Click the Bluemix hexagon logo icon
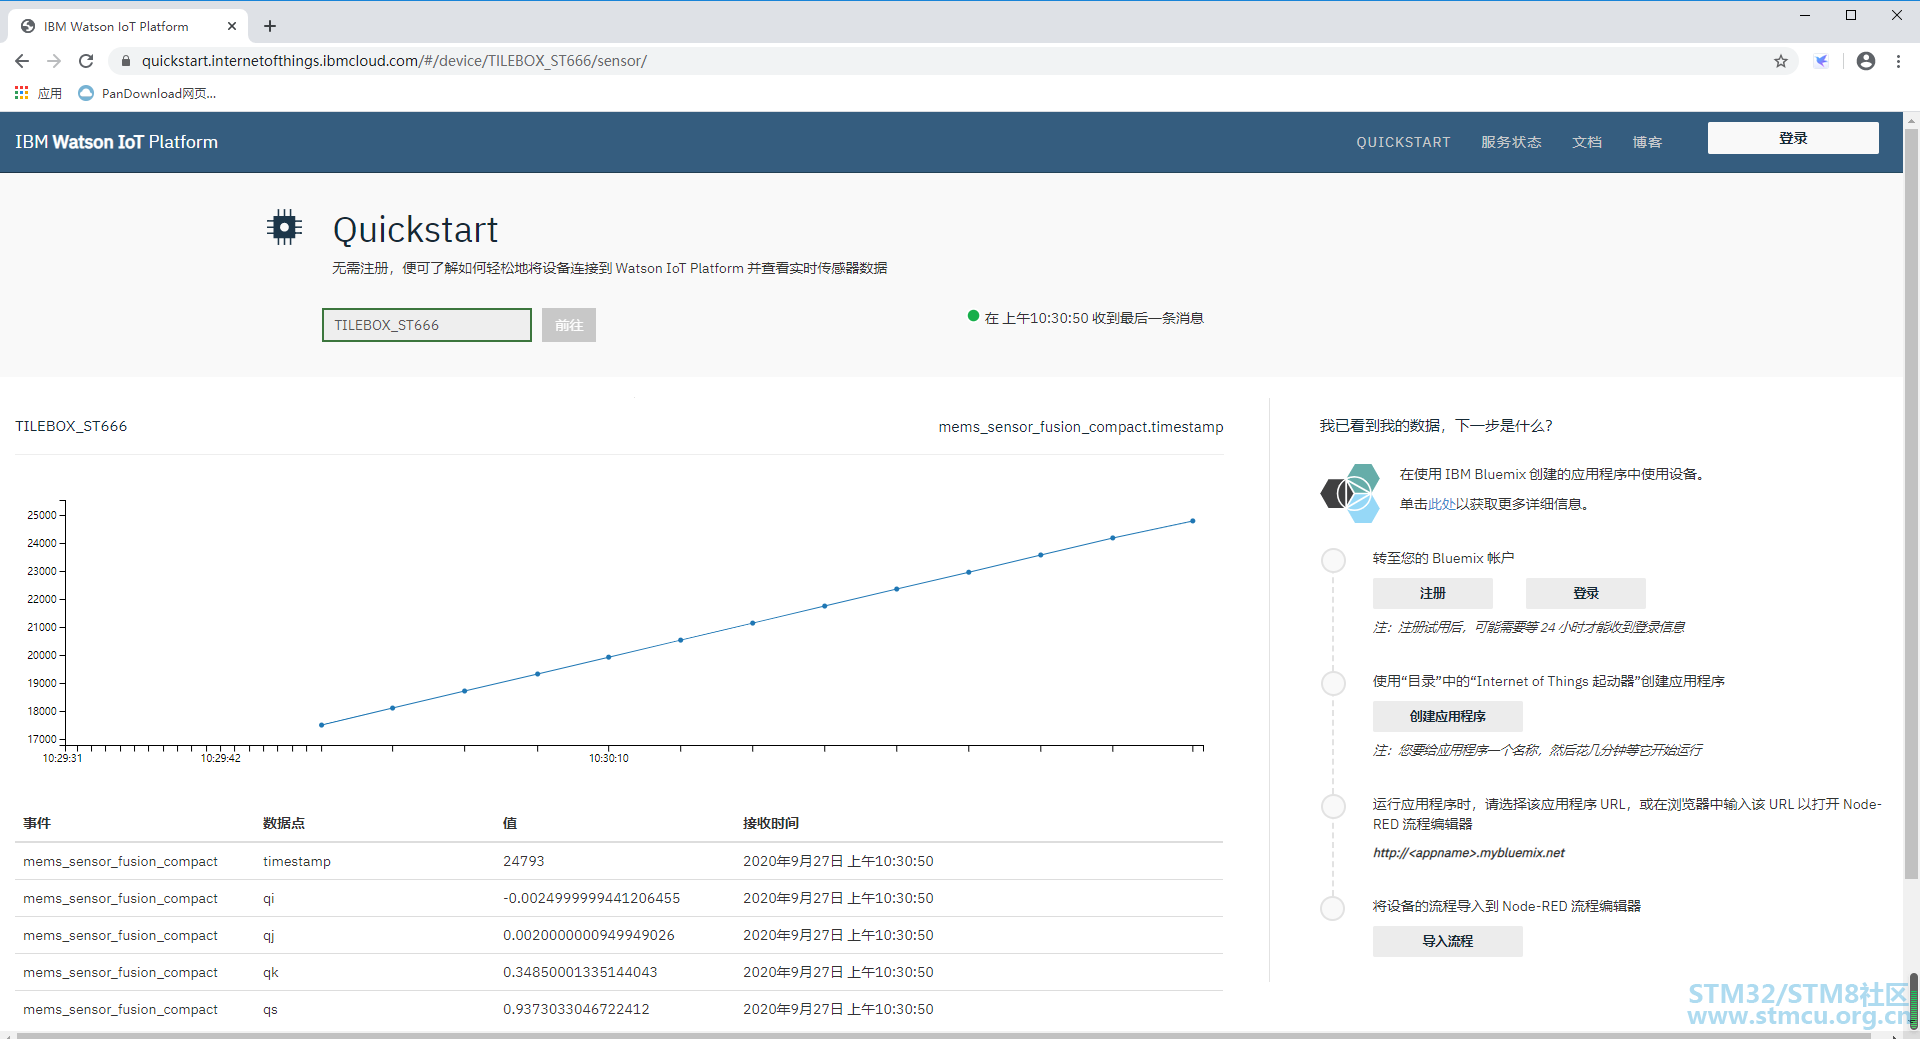 tap(1351, 493)
